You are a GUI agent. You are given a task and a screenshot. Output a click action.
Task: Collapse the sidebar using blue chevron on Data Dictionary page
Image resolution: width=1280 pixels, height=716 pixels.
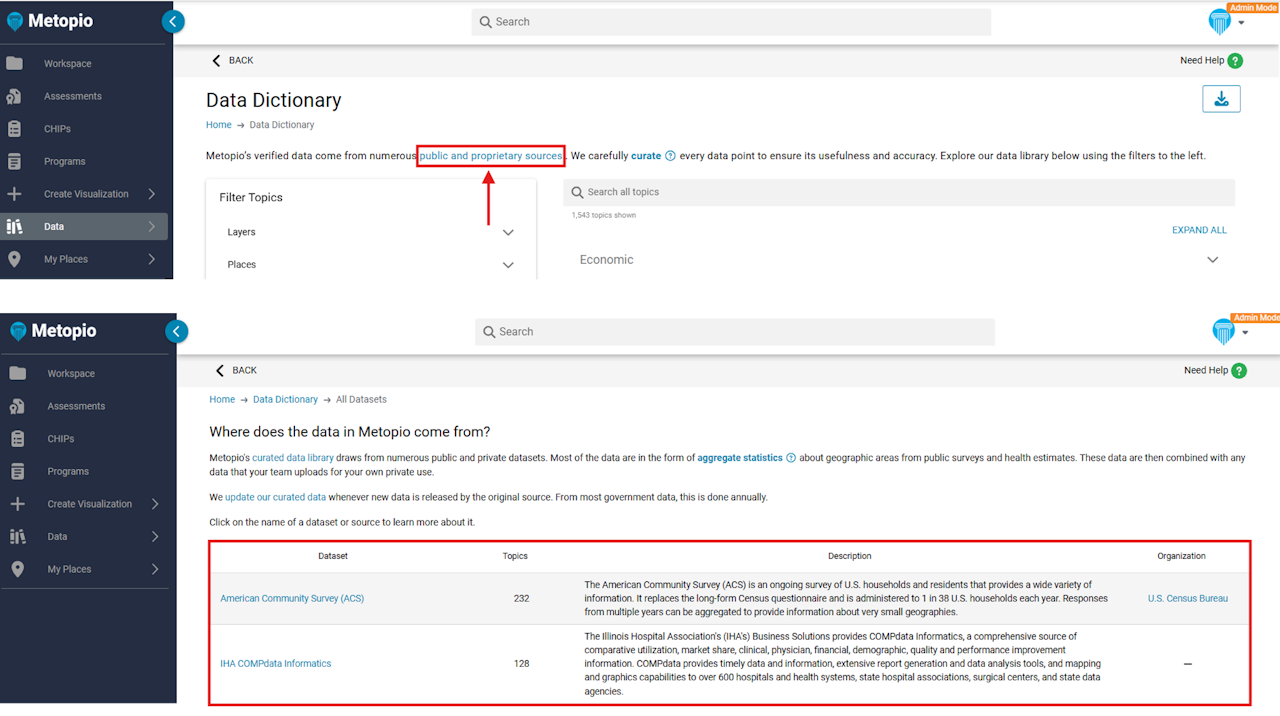pos(173,21)
